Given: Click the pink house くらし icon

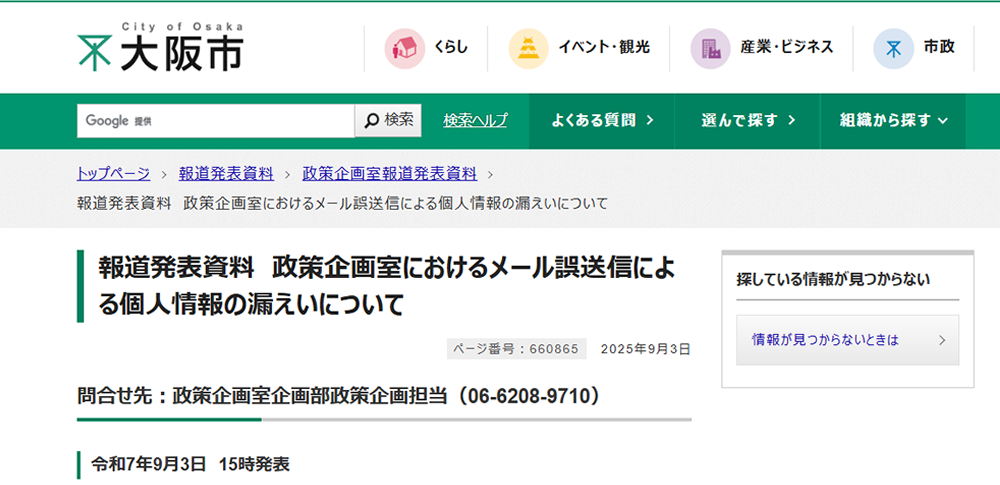Looking at the screenshot, I should coord(404,48).
